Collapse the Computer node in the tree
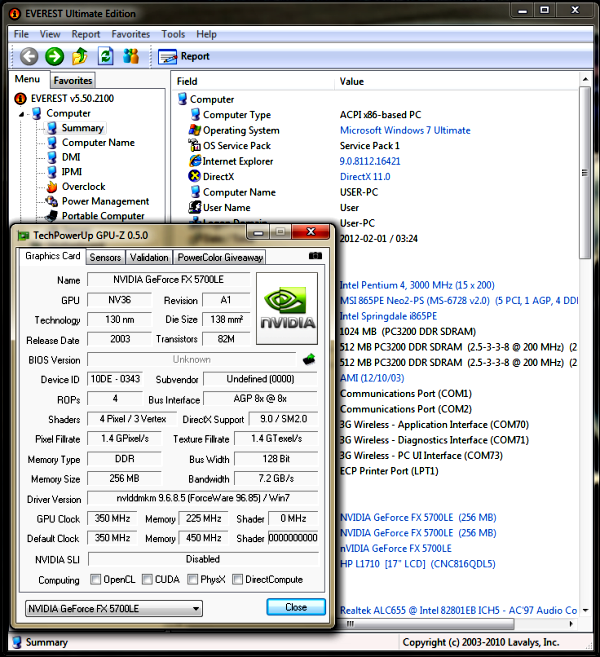 pyautogui.click(x=21, y=114)
